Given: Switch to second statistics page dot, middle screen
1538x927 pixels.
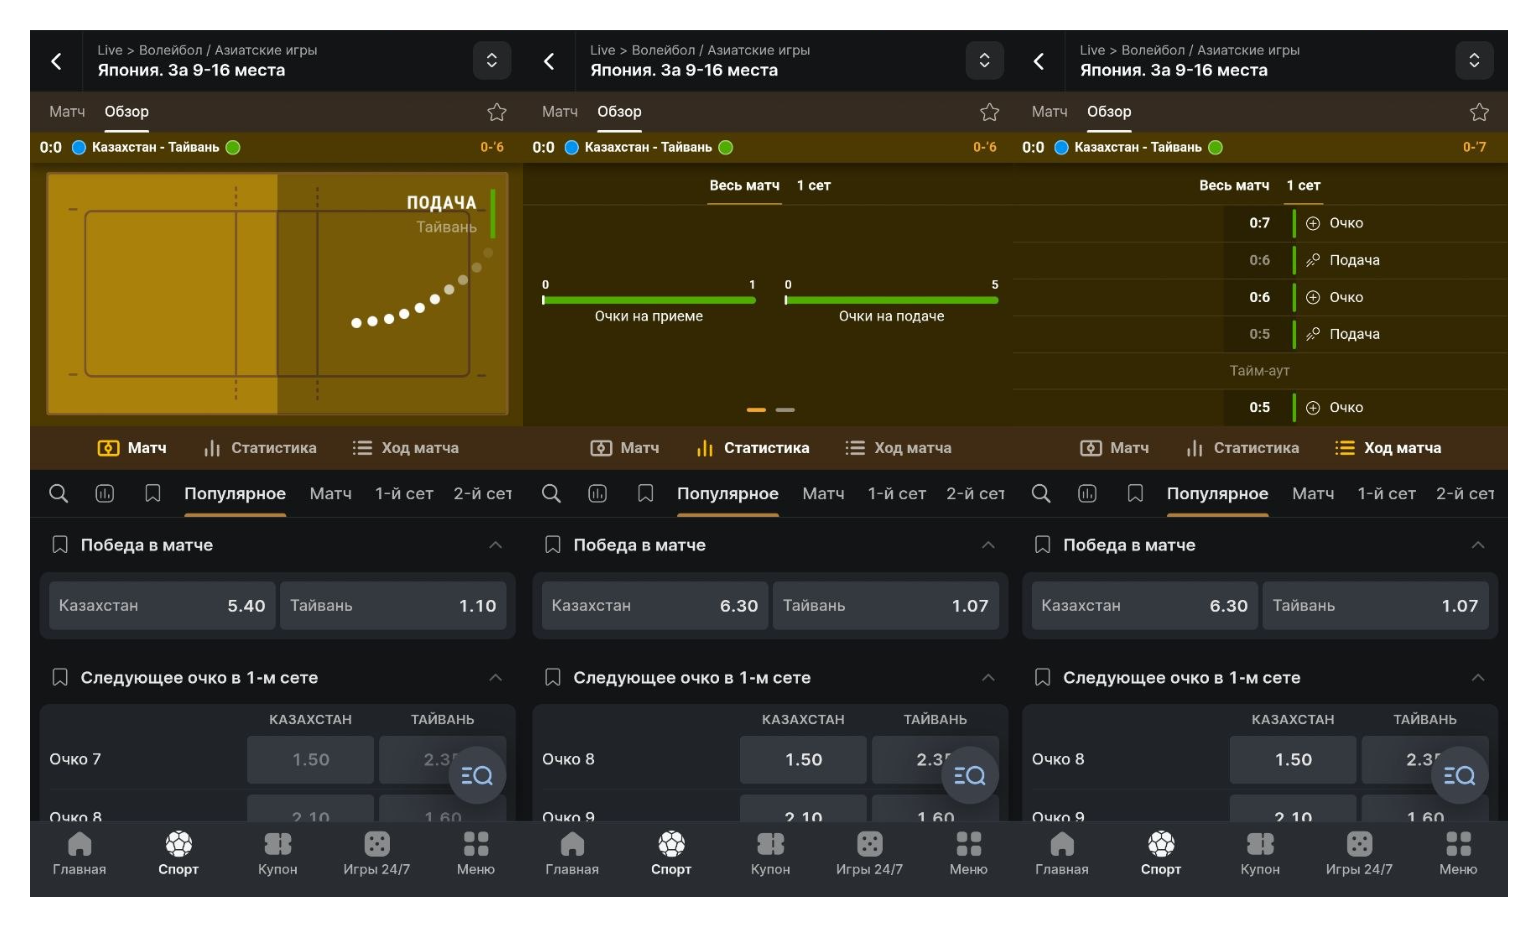Looking at the screenshot, I should [785, 410].
